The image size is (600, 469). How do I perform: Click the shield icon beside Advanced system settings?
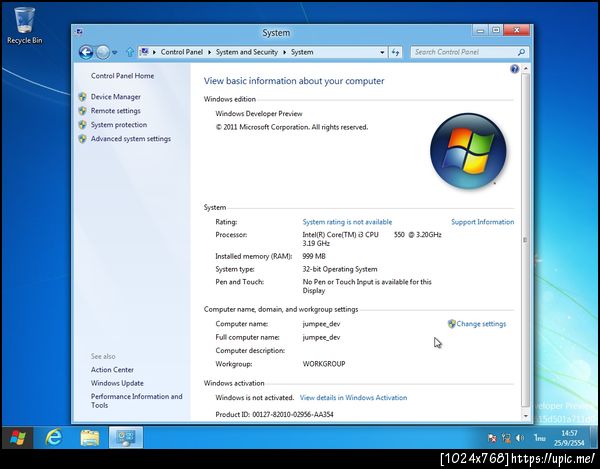(x=82, y=139)
